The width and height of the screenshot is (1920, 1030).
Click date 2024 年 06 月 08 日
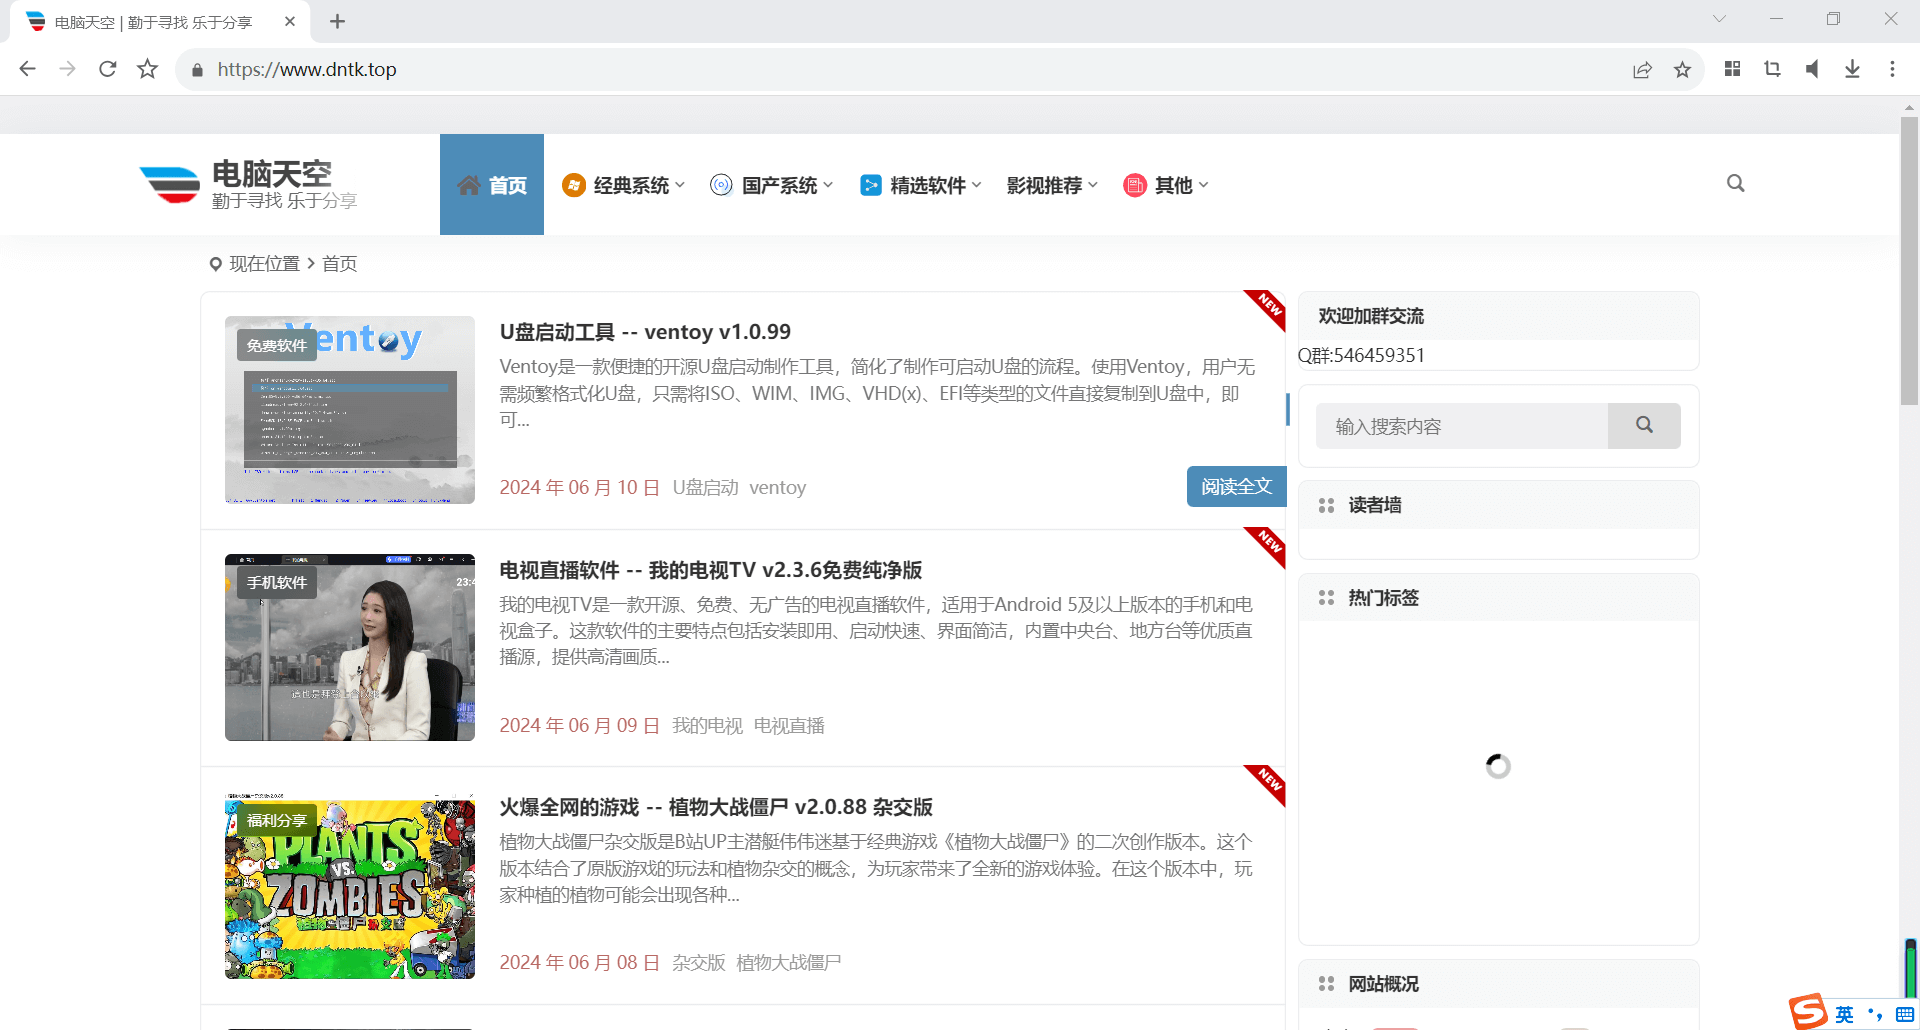pos(579,963)
